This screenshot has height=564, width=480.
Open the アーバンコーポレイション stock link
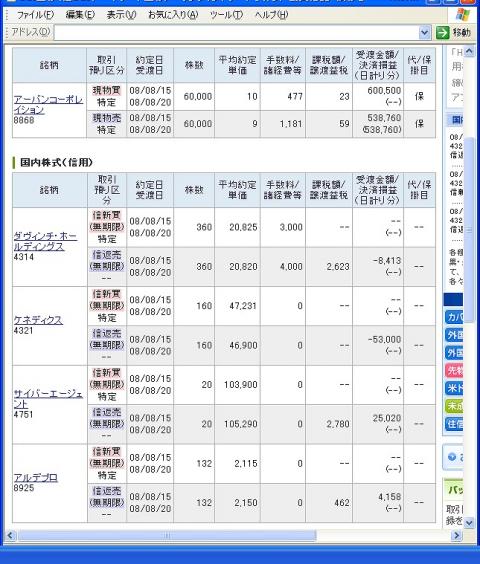click(48, 104)
